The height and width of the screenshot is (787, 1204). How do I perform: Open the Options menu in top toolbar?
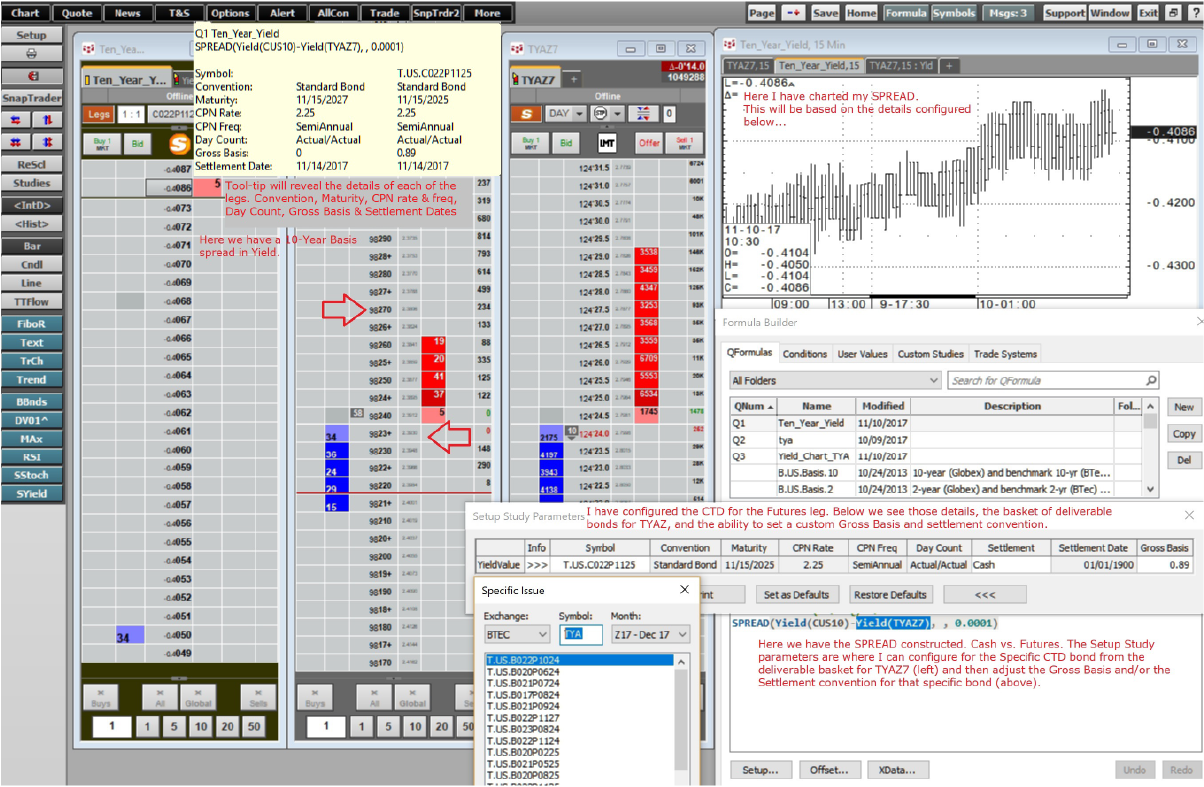click(230, 13)
